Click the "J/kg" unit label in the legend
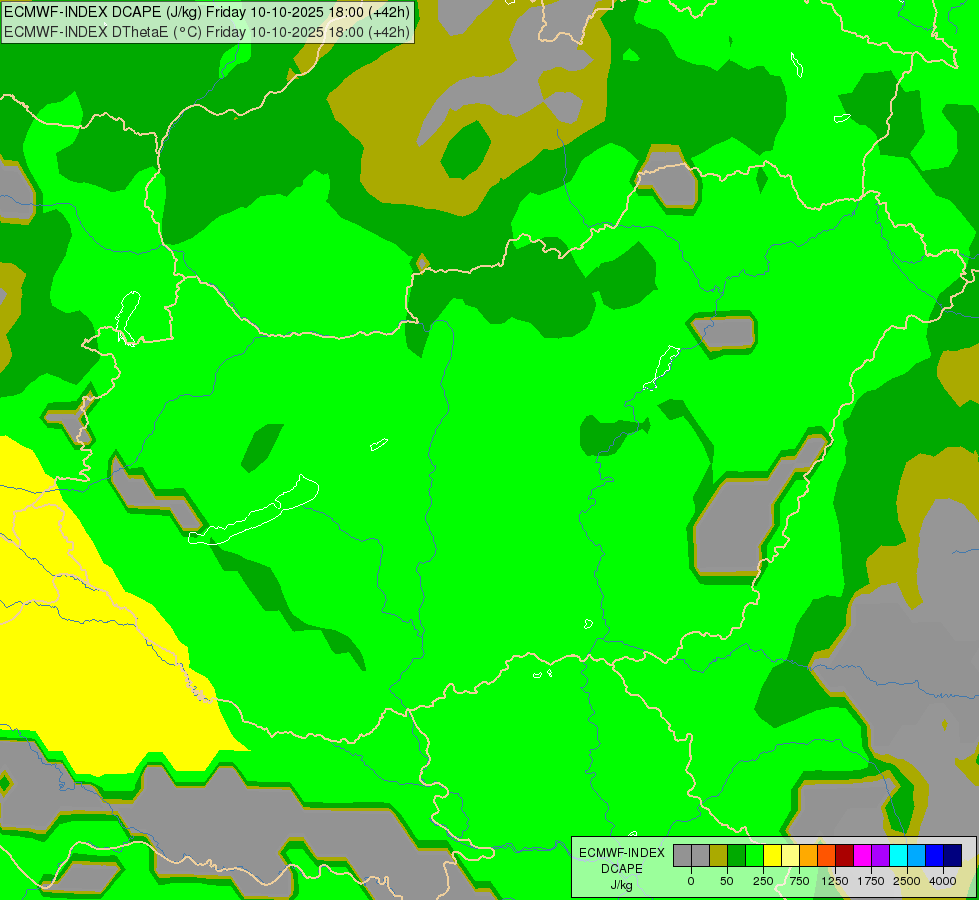This screenshot has width=979, height=900. (621, 884)
